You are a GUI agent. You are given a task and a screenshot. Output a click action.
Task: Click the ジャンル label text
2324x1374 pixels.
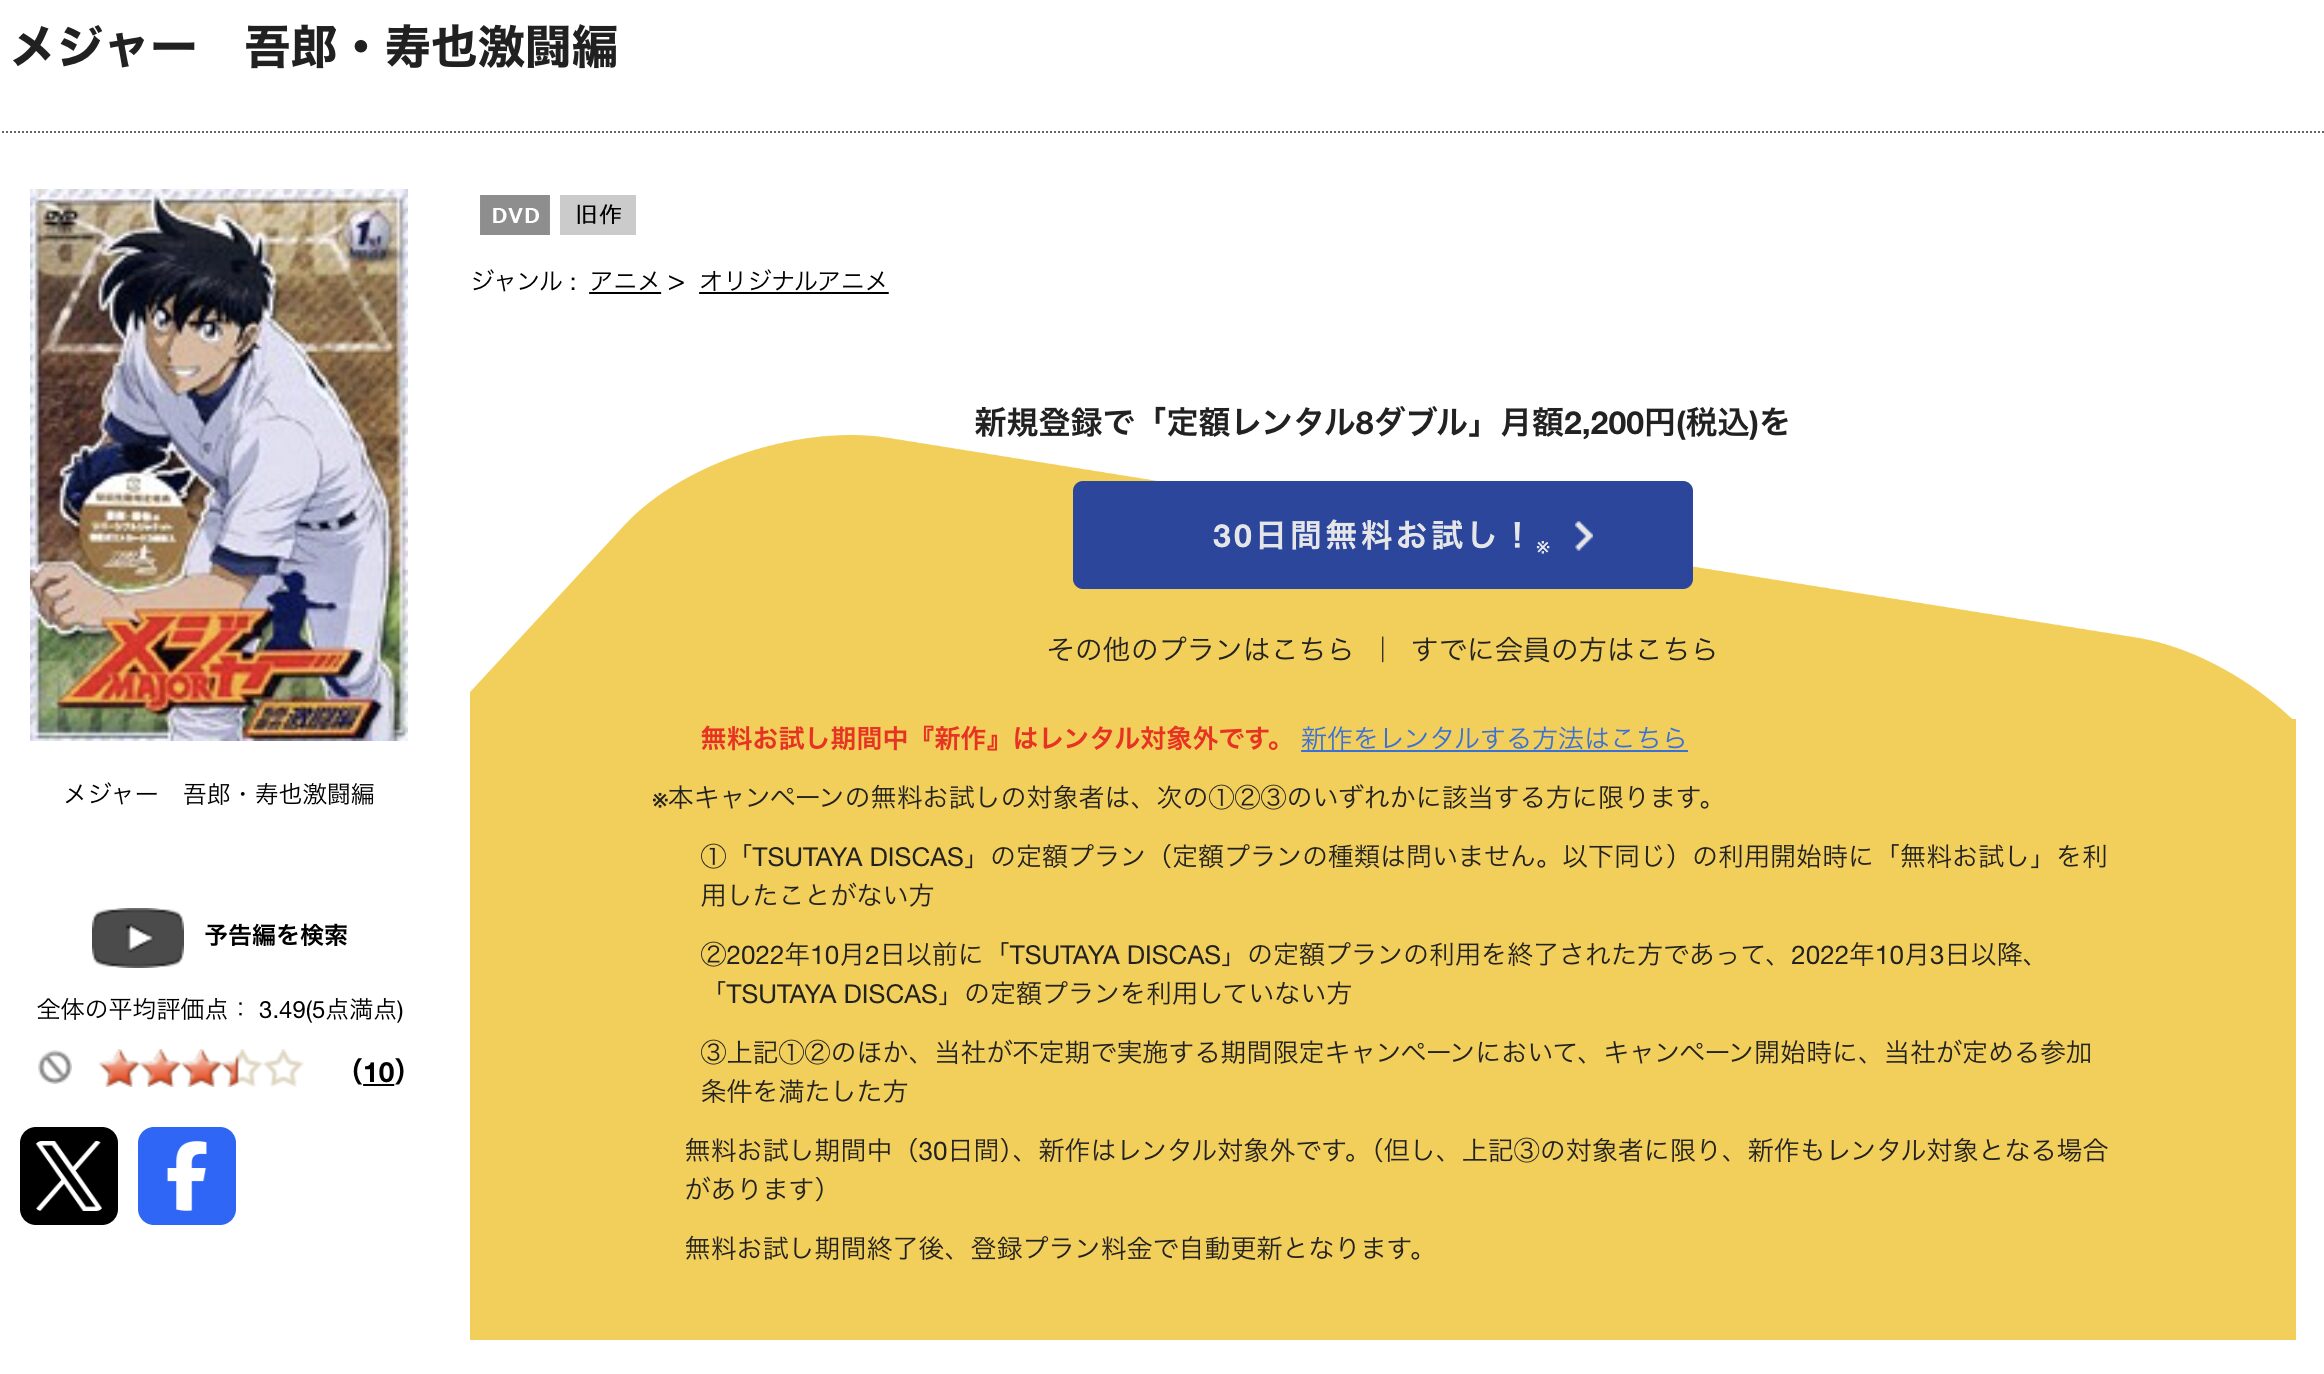click(x=525, y=281)
